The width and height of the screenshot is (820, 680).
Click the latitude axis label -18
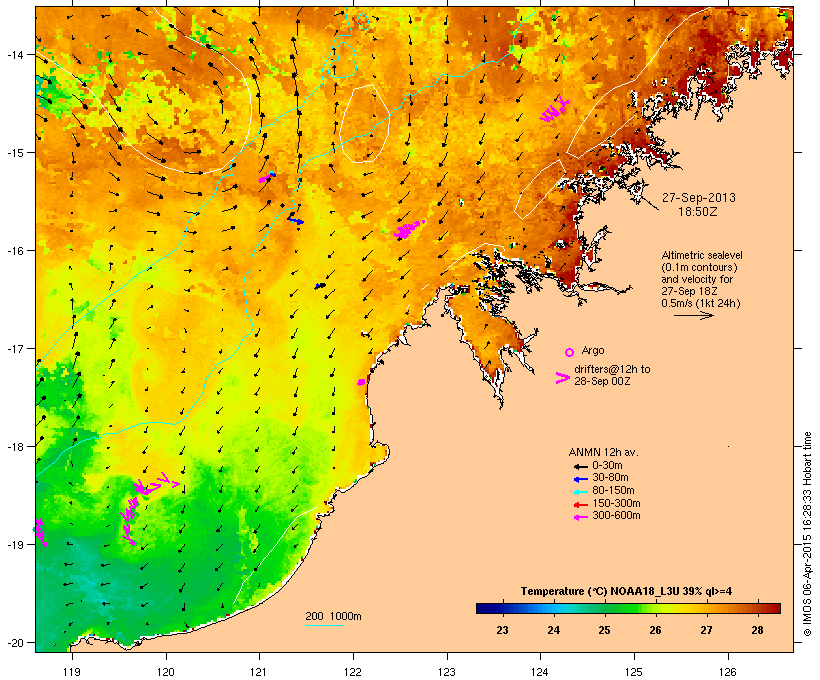pyautogui.click(x=14, y=447)
